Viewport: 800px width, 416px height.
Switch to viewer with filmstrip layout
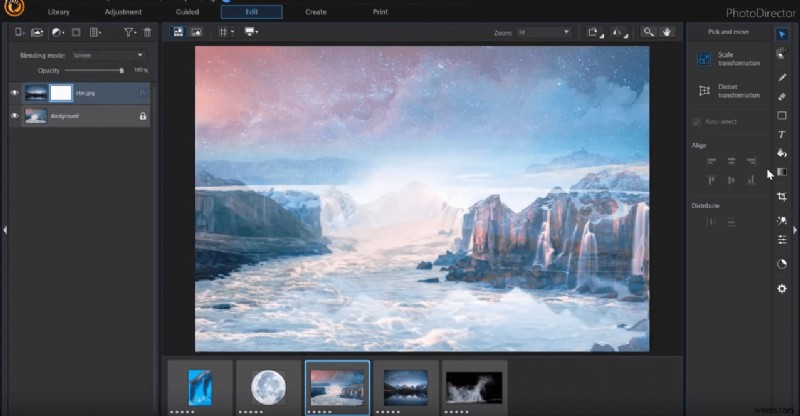point(178,32)
